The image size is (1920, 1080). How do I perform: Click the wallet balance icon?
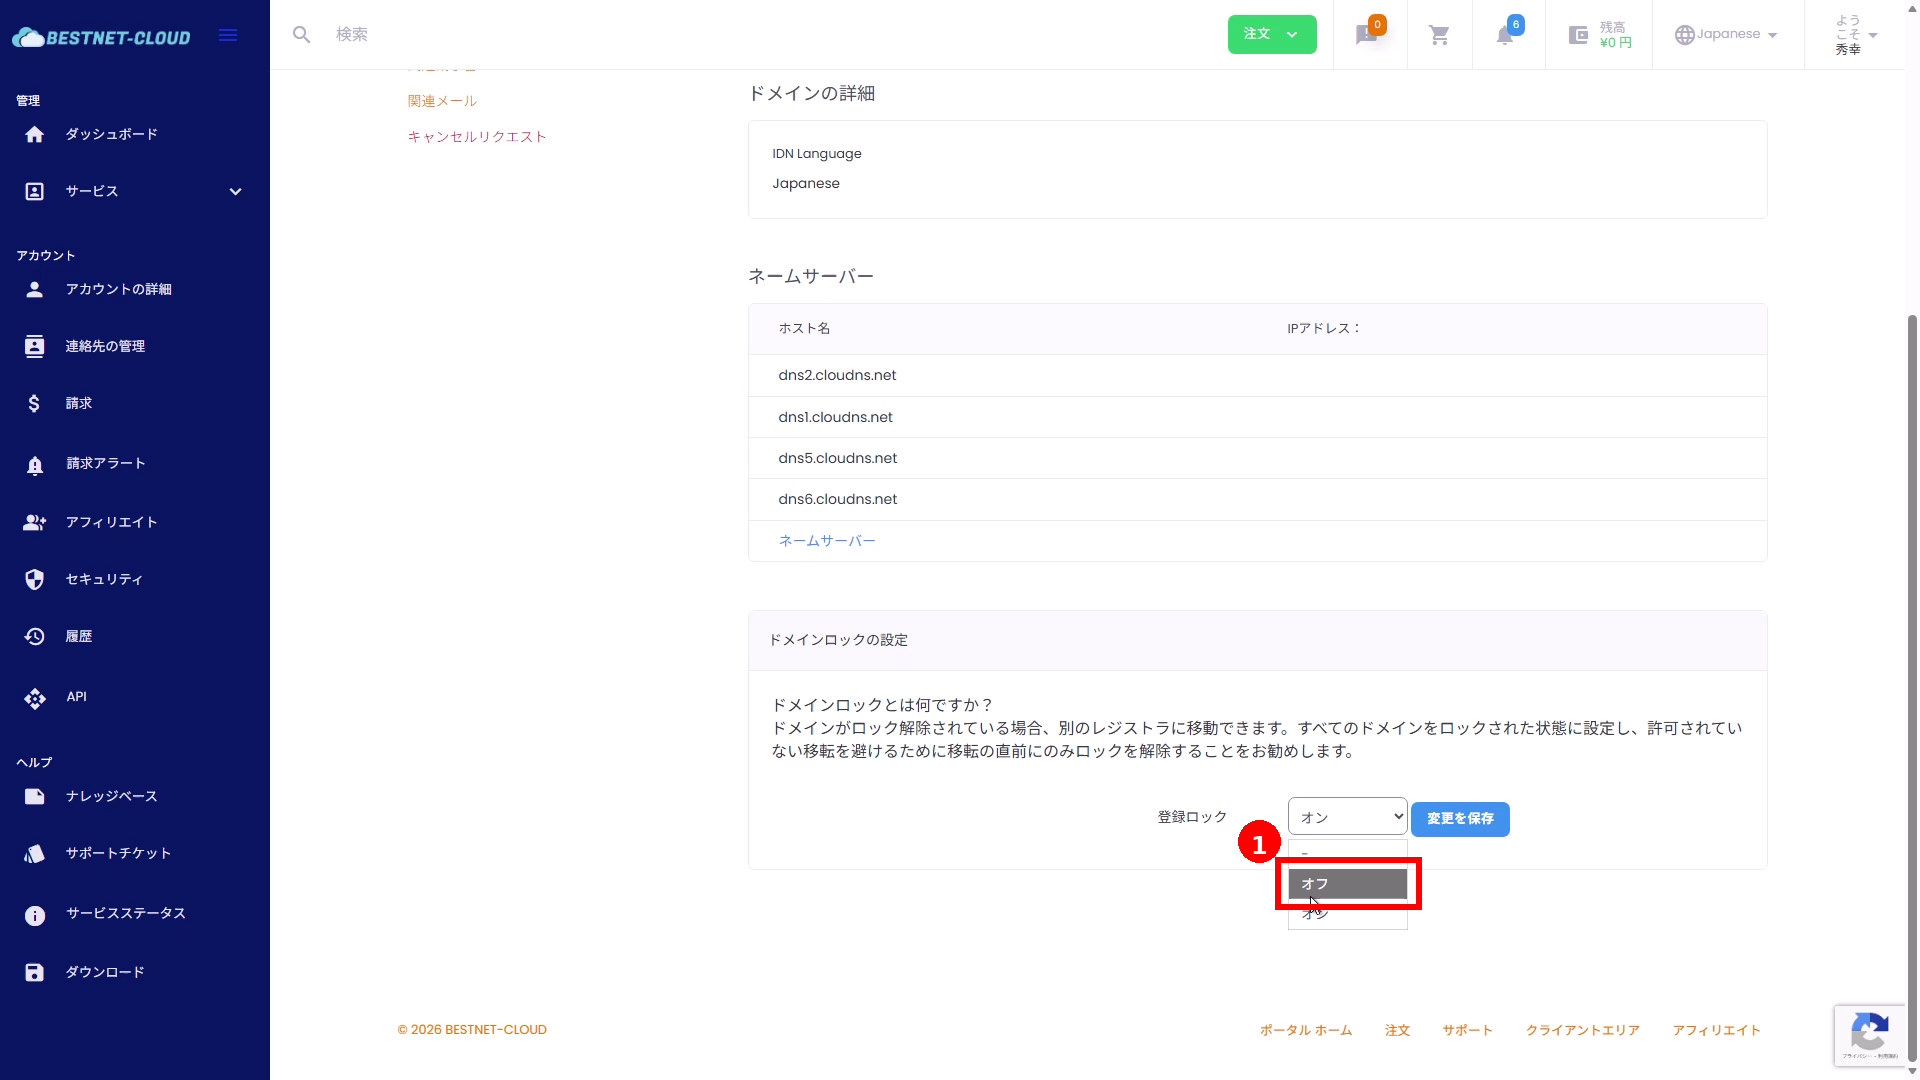pyautogui.click(x=1578, y=36)
